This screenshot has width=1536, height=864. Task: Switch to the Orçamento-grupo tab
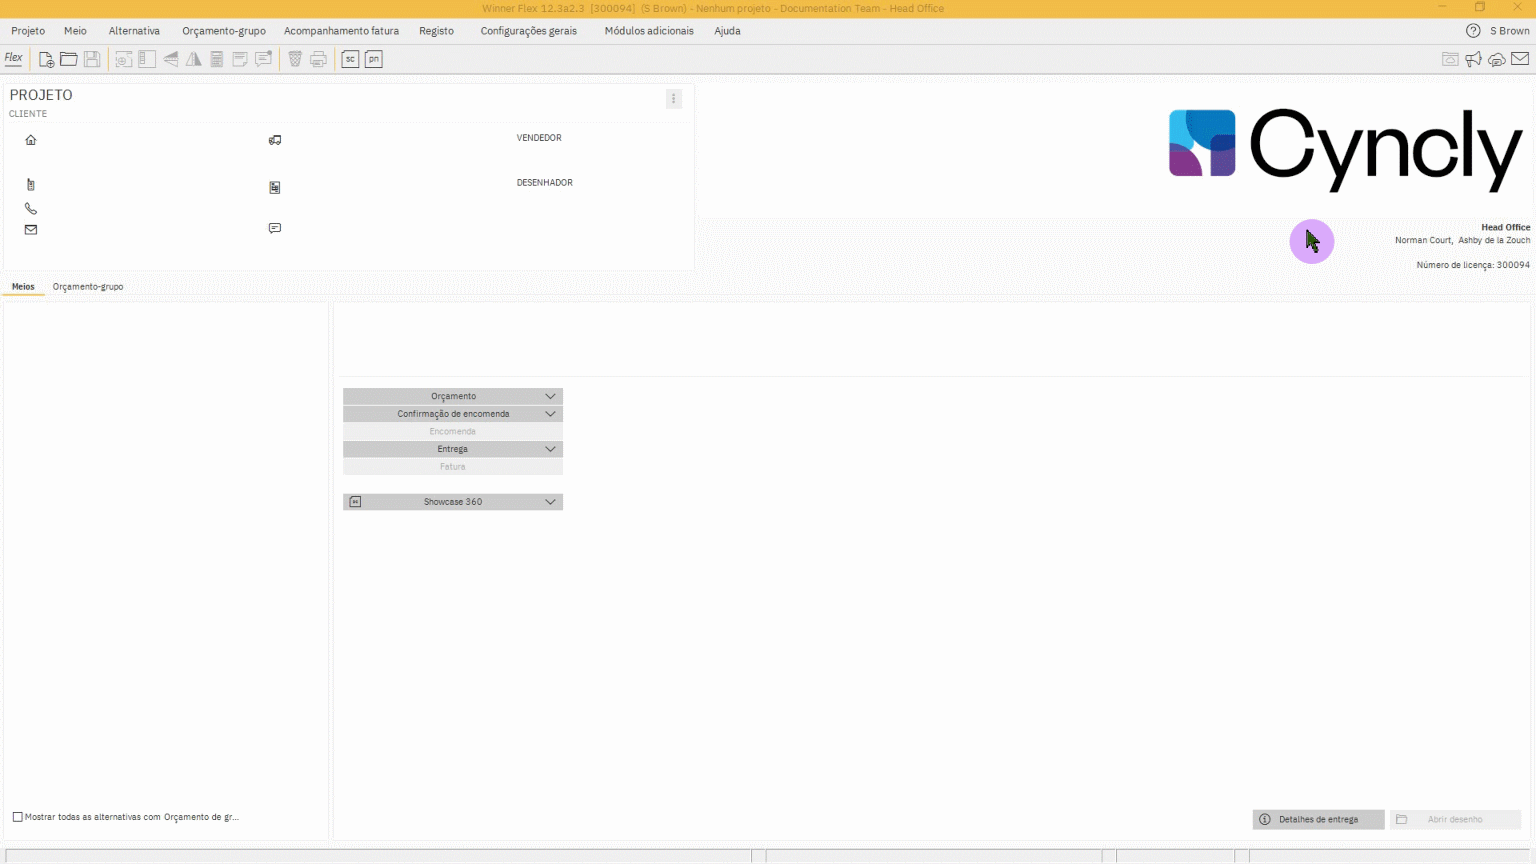[x=88, y=287]
